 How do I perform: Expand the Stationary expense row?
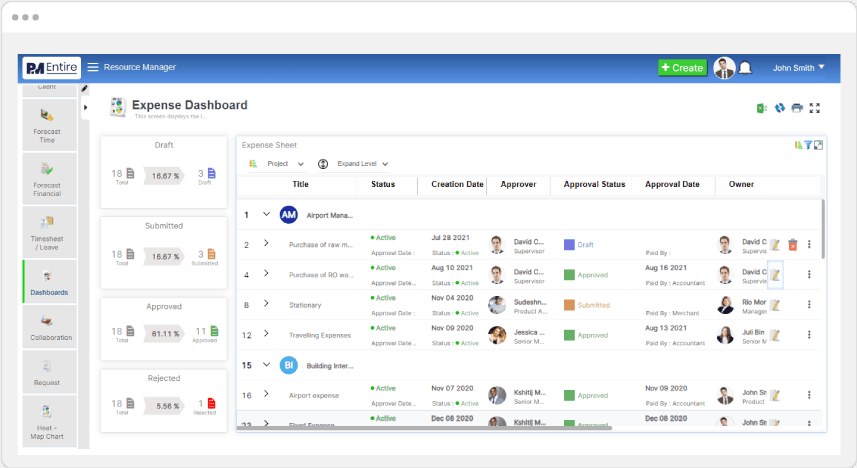tap(266, 304)
